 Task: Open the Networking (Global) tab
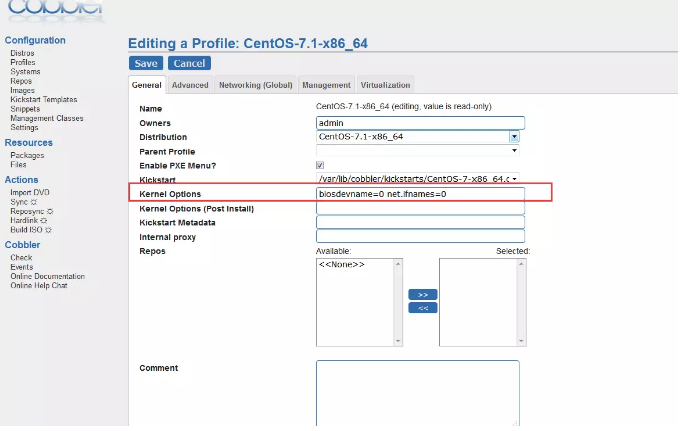(255, 85)
